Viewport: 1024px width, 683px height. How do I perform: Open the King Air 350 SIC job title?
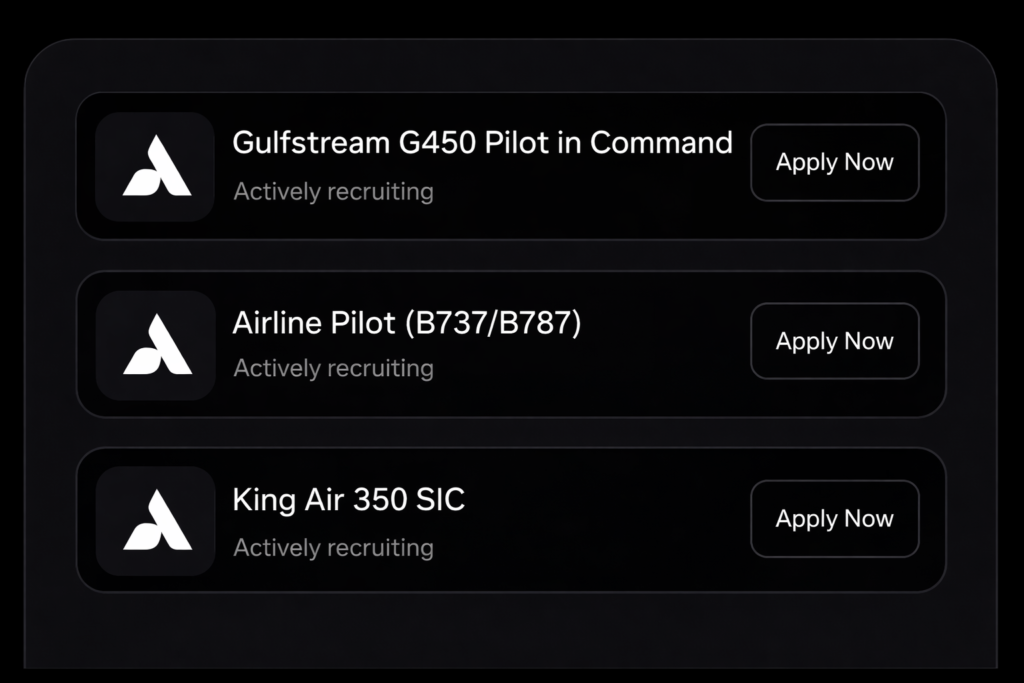click(348, 500)
